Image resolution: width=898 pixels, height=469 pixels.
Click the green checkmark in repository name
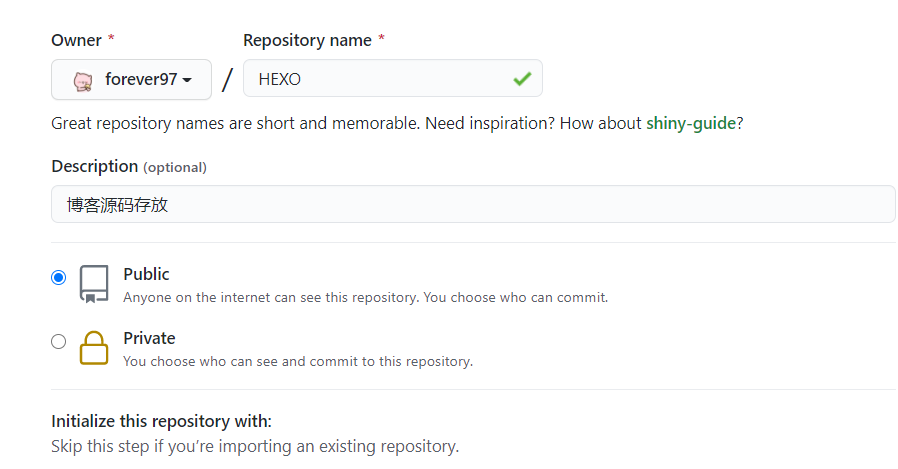tap(522, 79)
